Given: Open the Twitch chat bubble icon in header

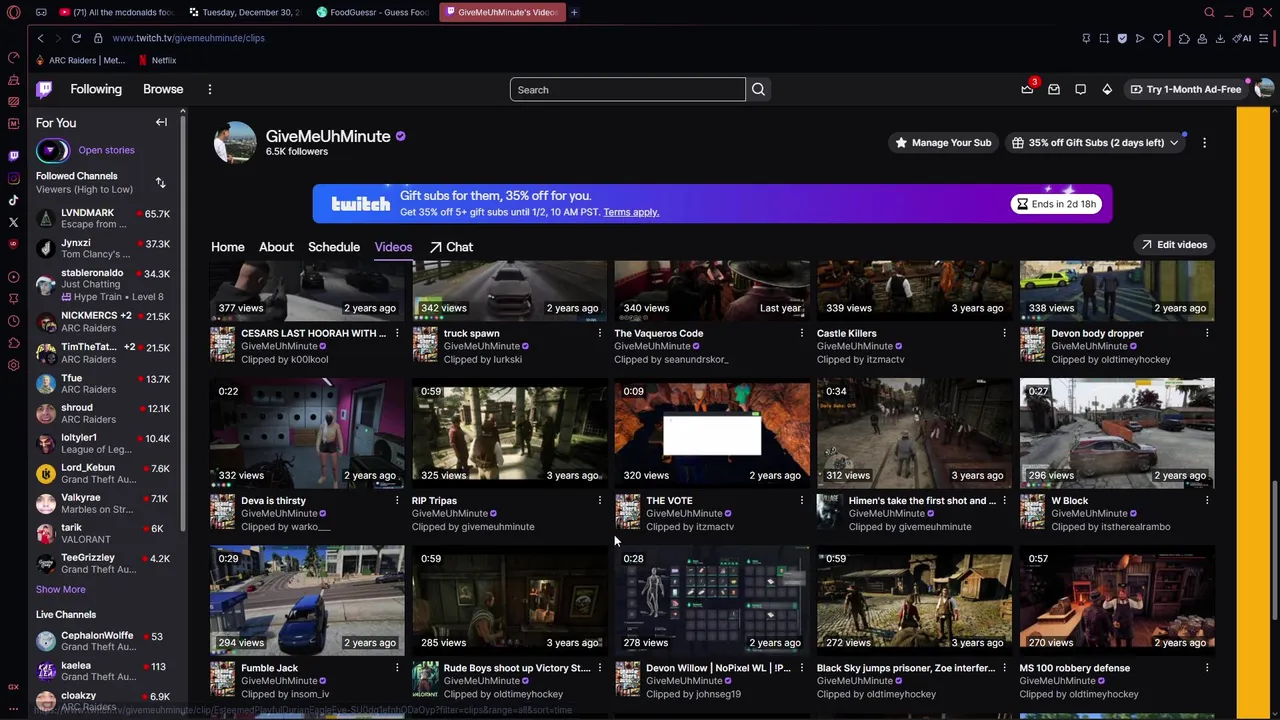Looking at the screenshot, I should 1080,89.
